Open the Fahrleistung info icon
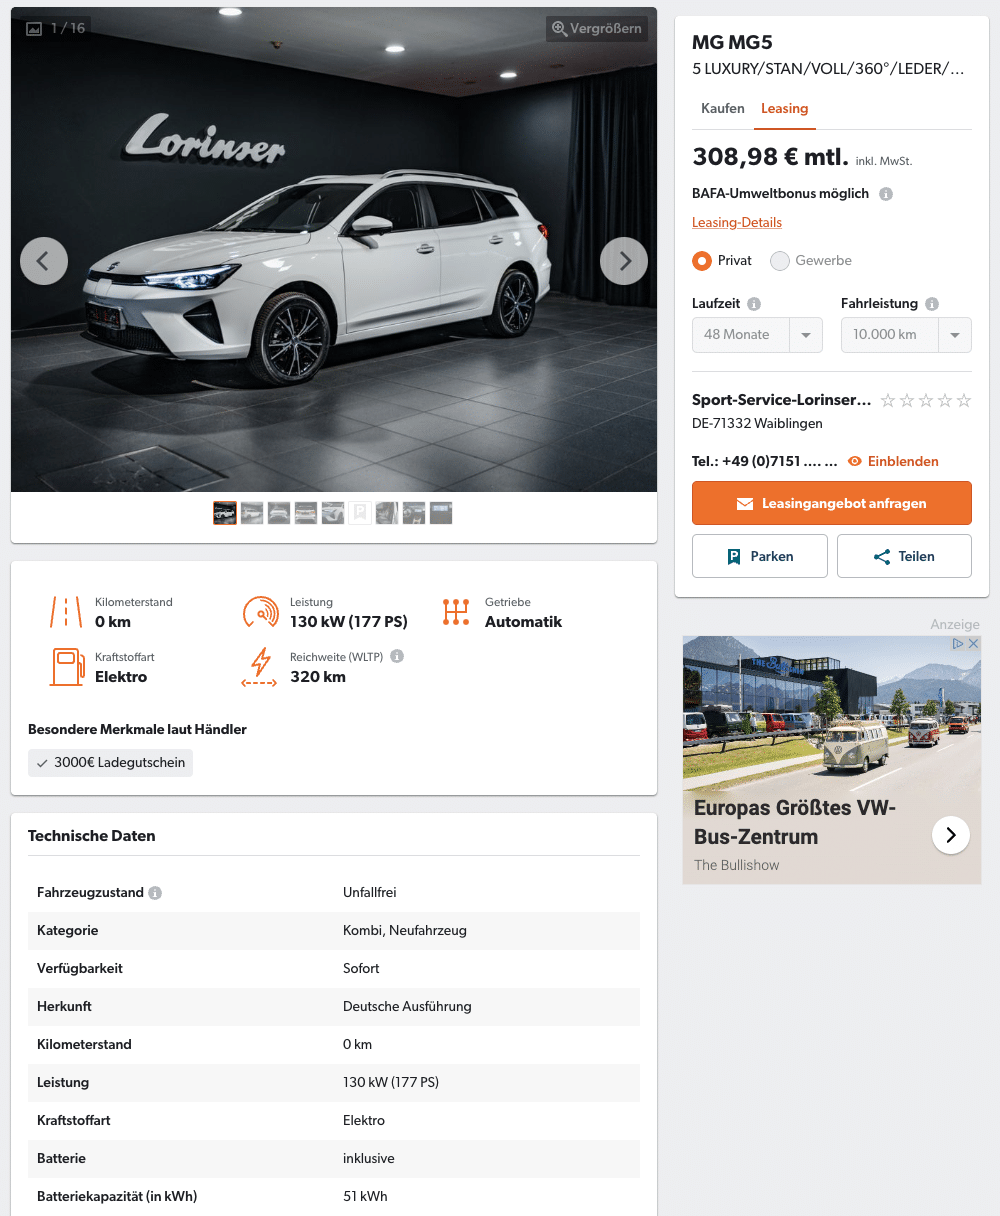 click(932, 304)
